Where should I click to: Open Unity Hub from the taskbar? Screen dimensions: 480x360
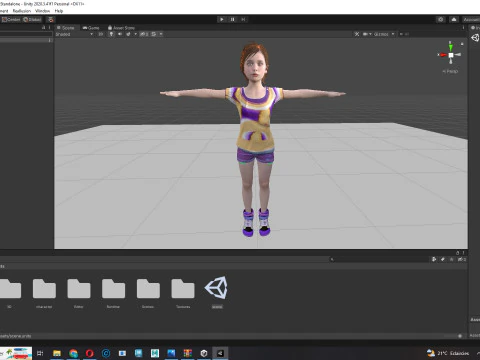(x=204, y=353)
